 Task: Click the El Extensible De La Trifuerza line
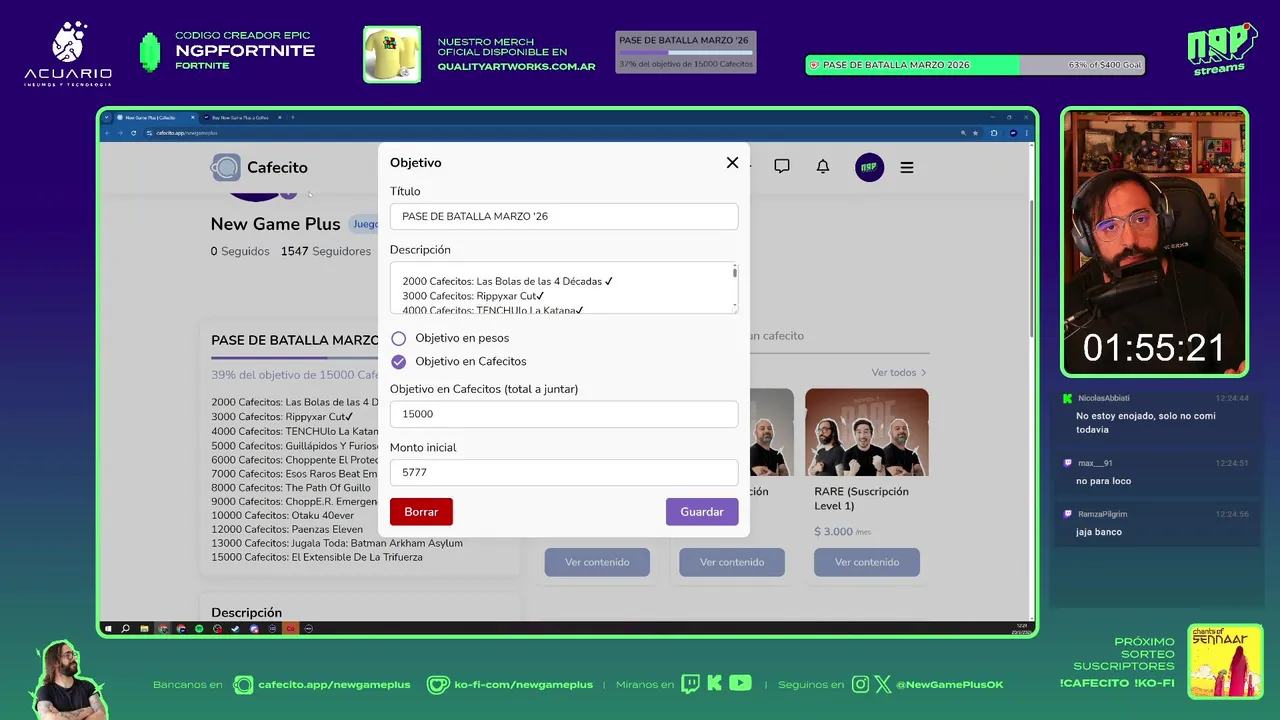point(317,558)
